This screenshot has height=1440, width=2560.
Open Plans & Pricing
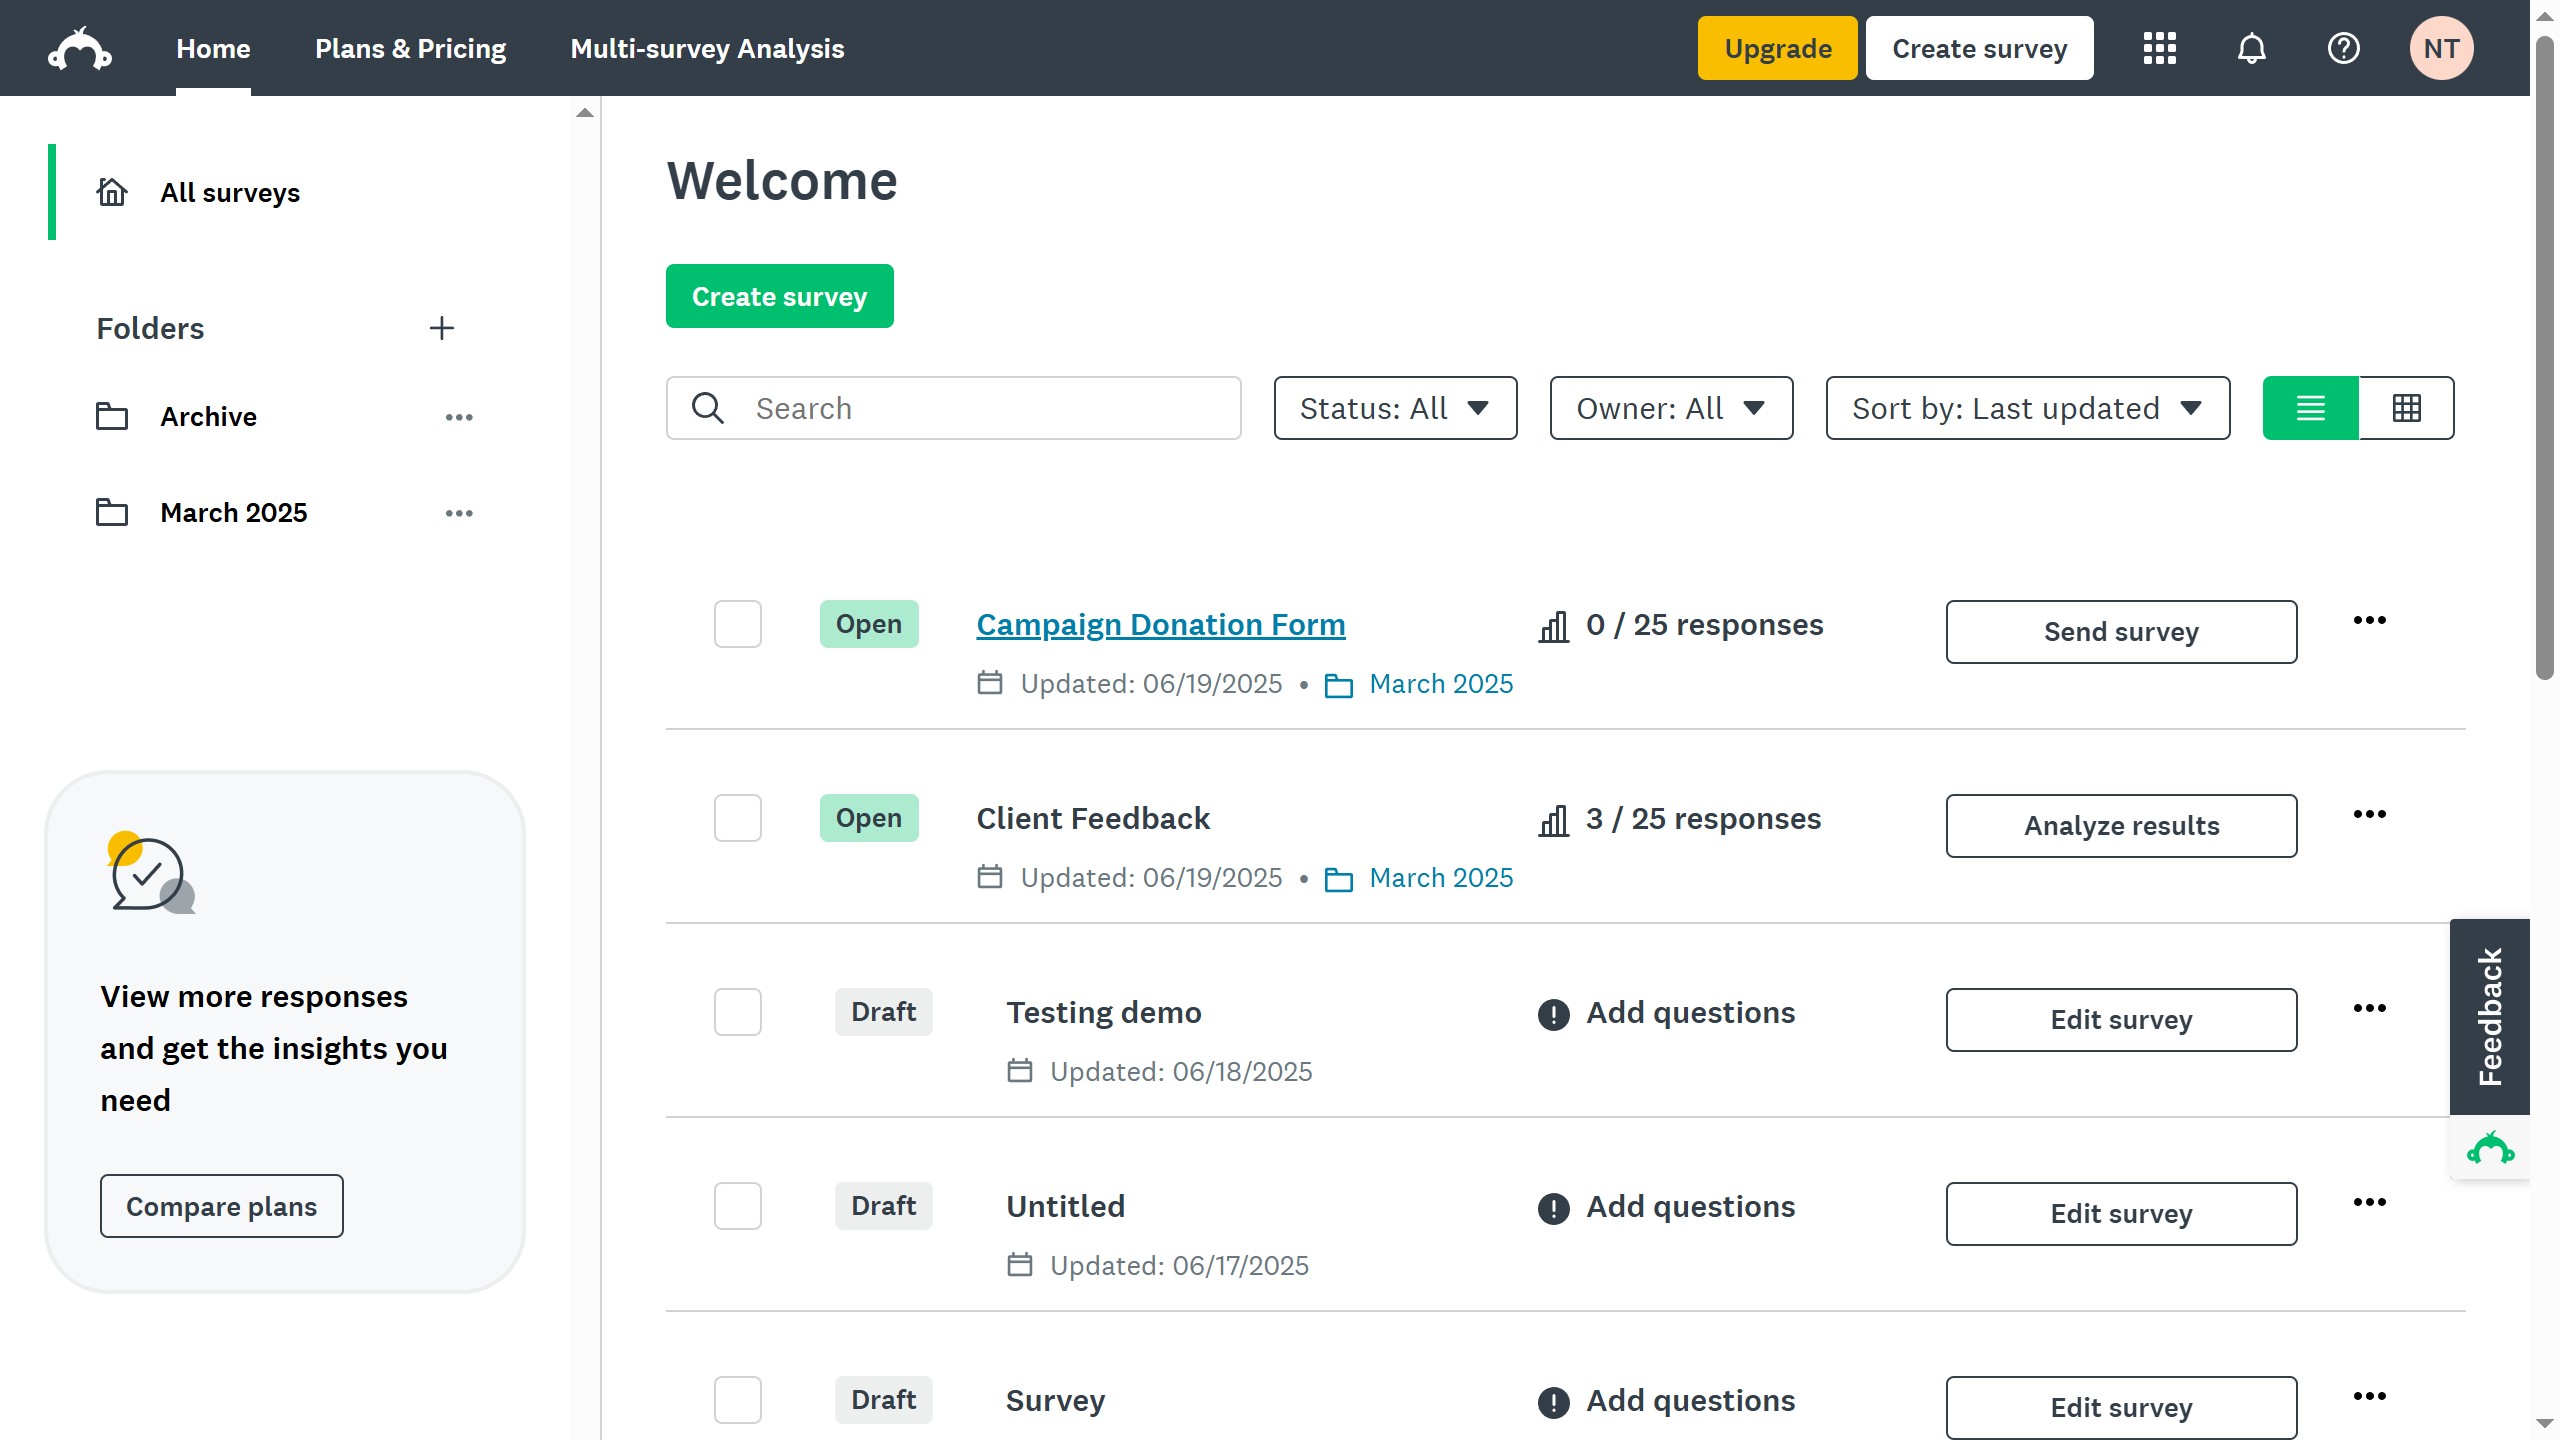point(410,47)
